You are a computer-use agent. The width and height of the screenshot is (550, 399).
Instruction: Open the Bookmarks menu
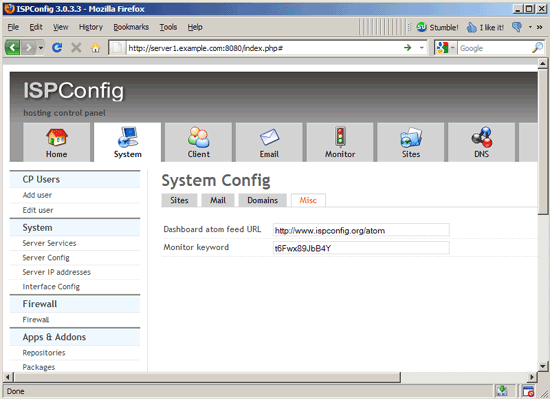click(131, 27)
